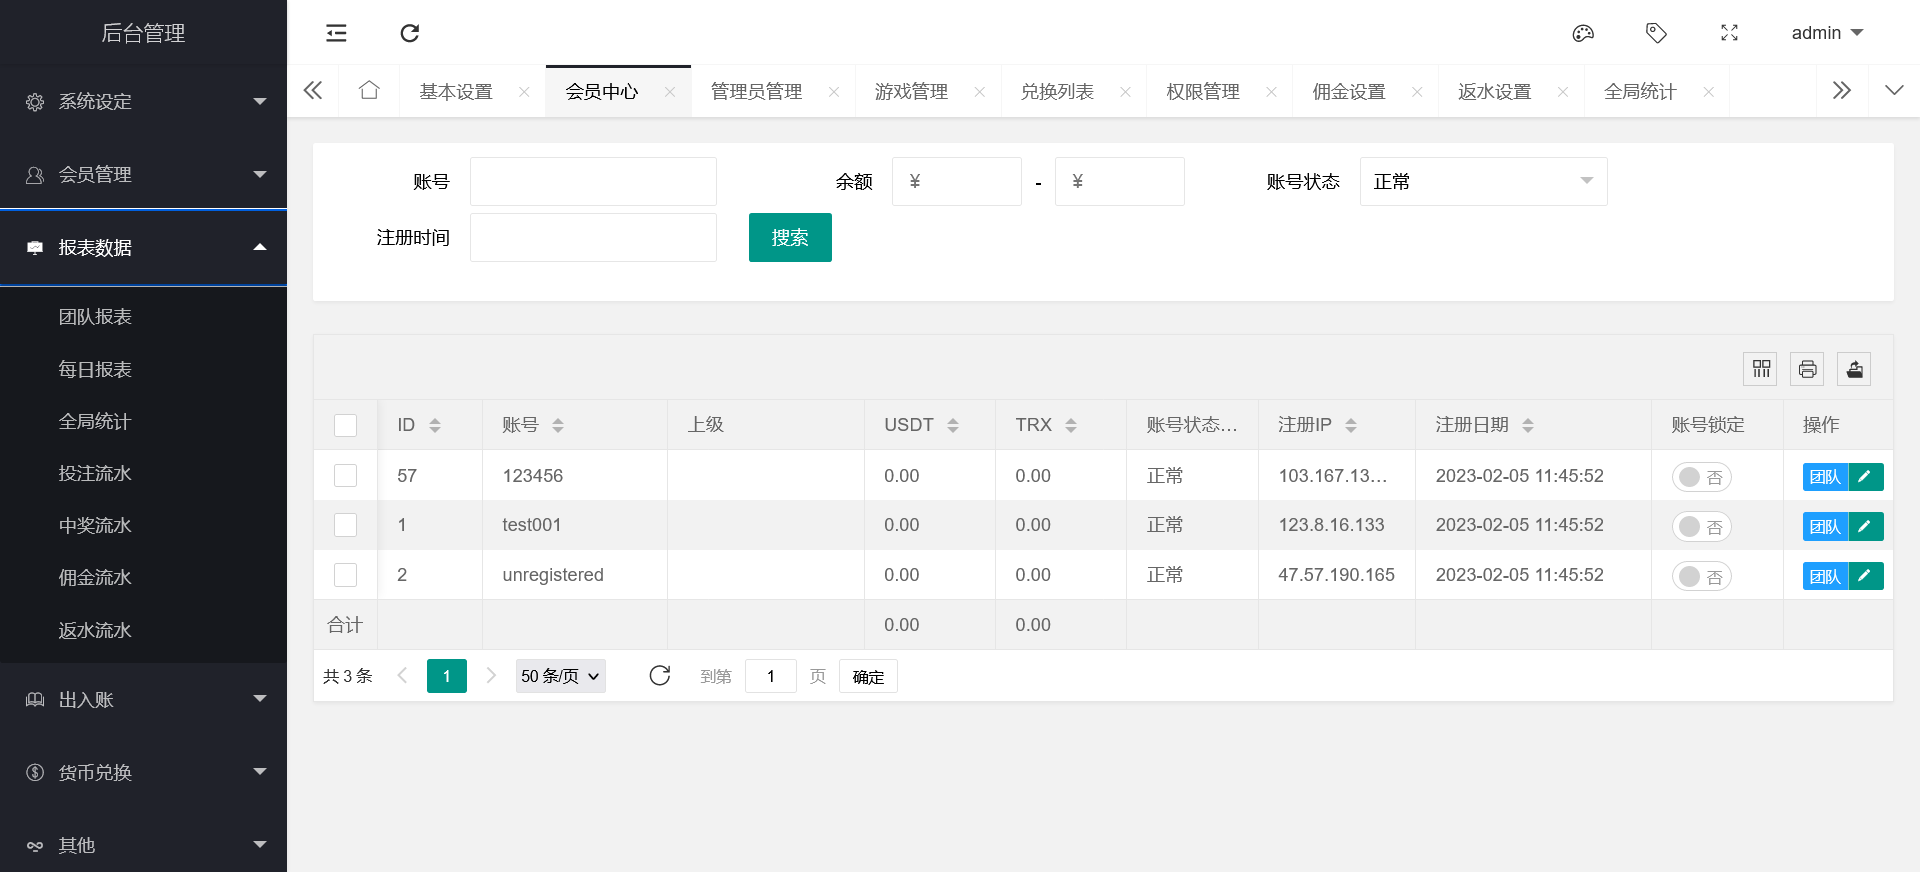Enter fullscreen using the expand icon
The image size is (1920, 872).
1729,33
